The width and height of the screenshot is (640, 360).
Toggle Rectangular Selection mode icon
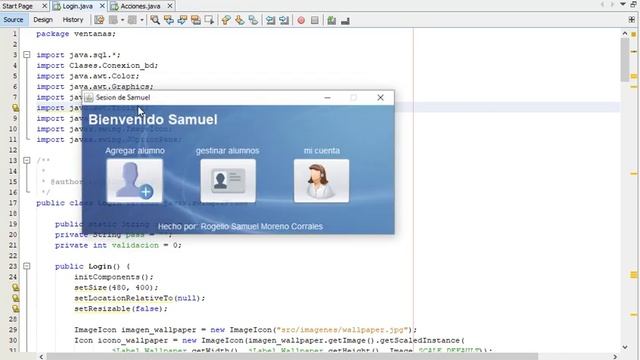click(209, 20)
